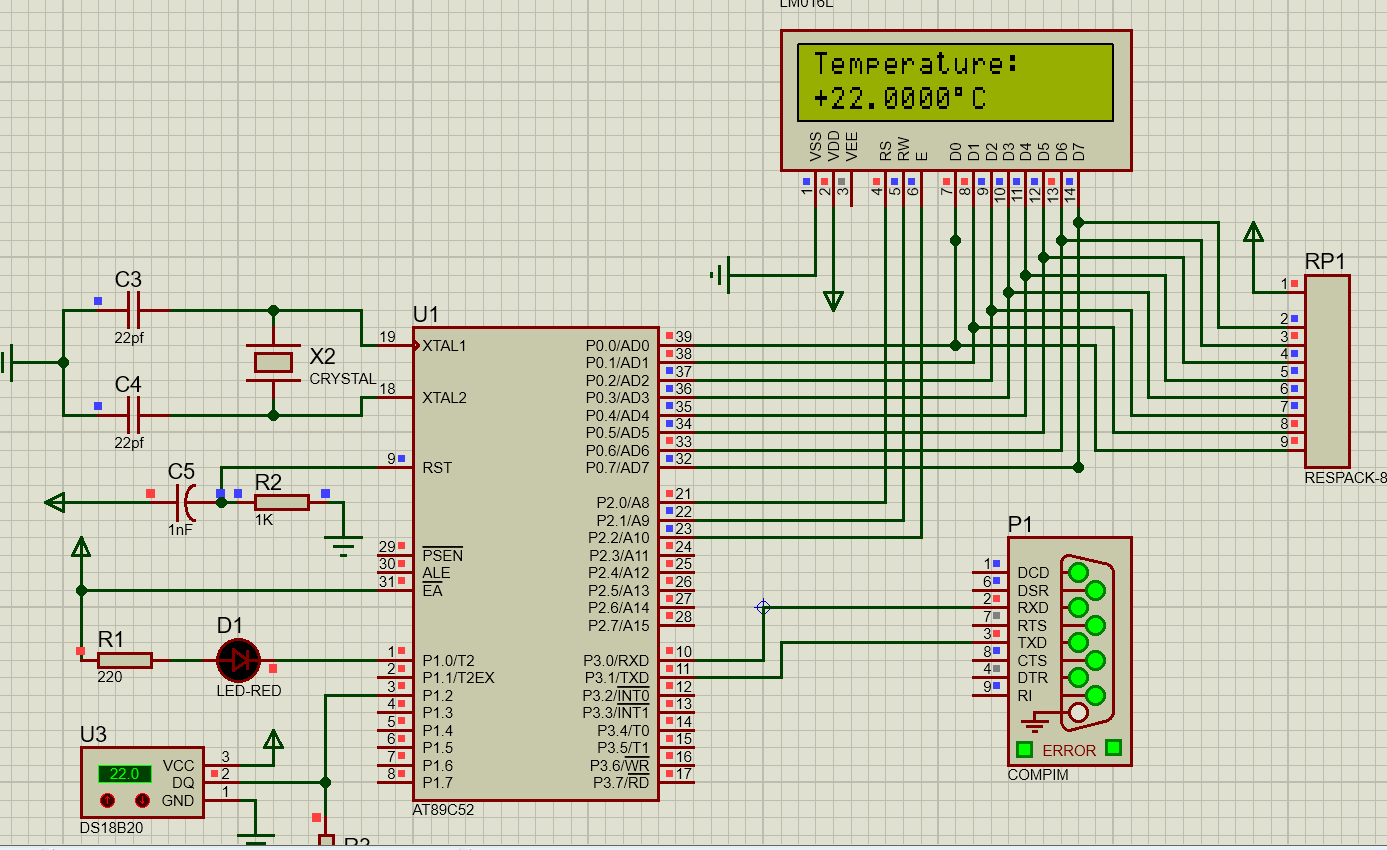Click the ground symbol below R2
Image resolution: width=1387 pixels, height=850 pixels.
click(344, 546)
